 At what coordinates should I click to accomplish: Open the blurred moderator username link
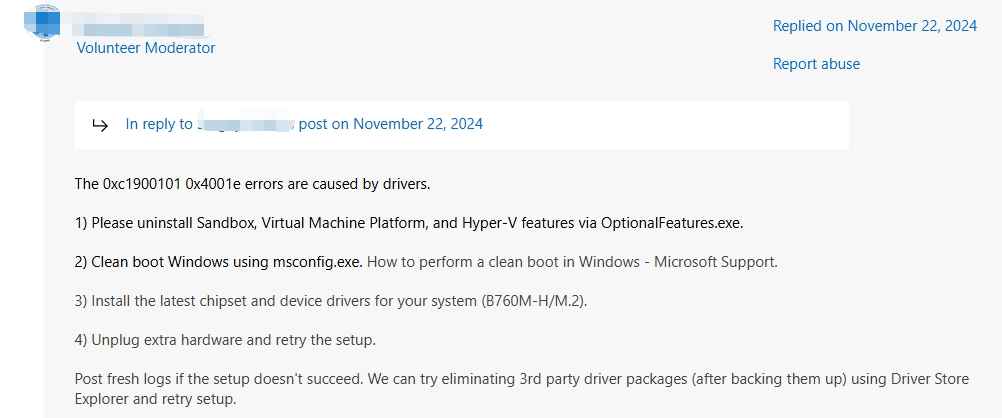pyautogui.click(x=140, y=24)
